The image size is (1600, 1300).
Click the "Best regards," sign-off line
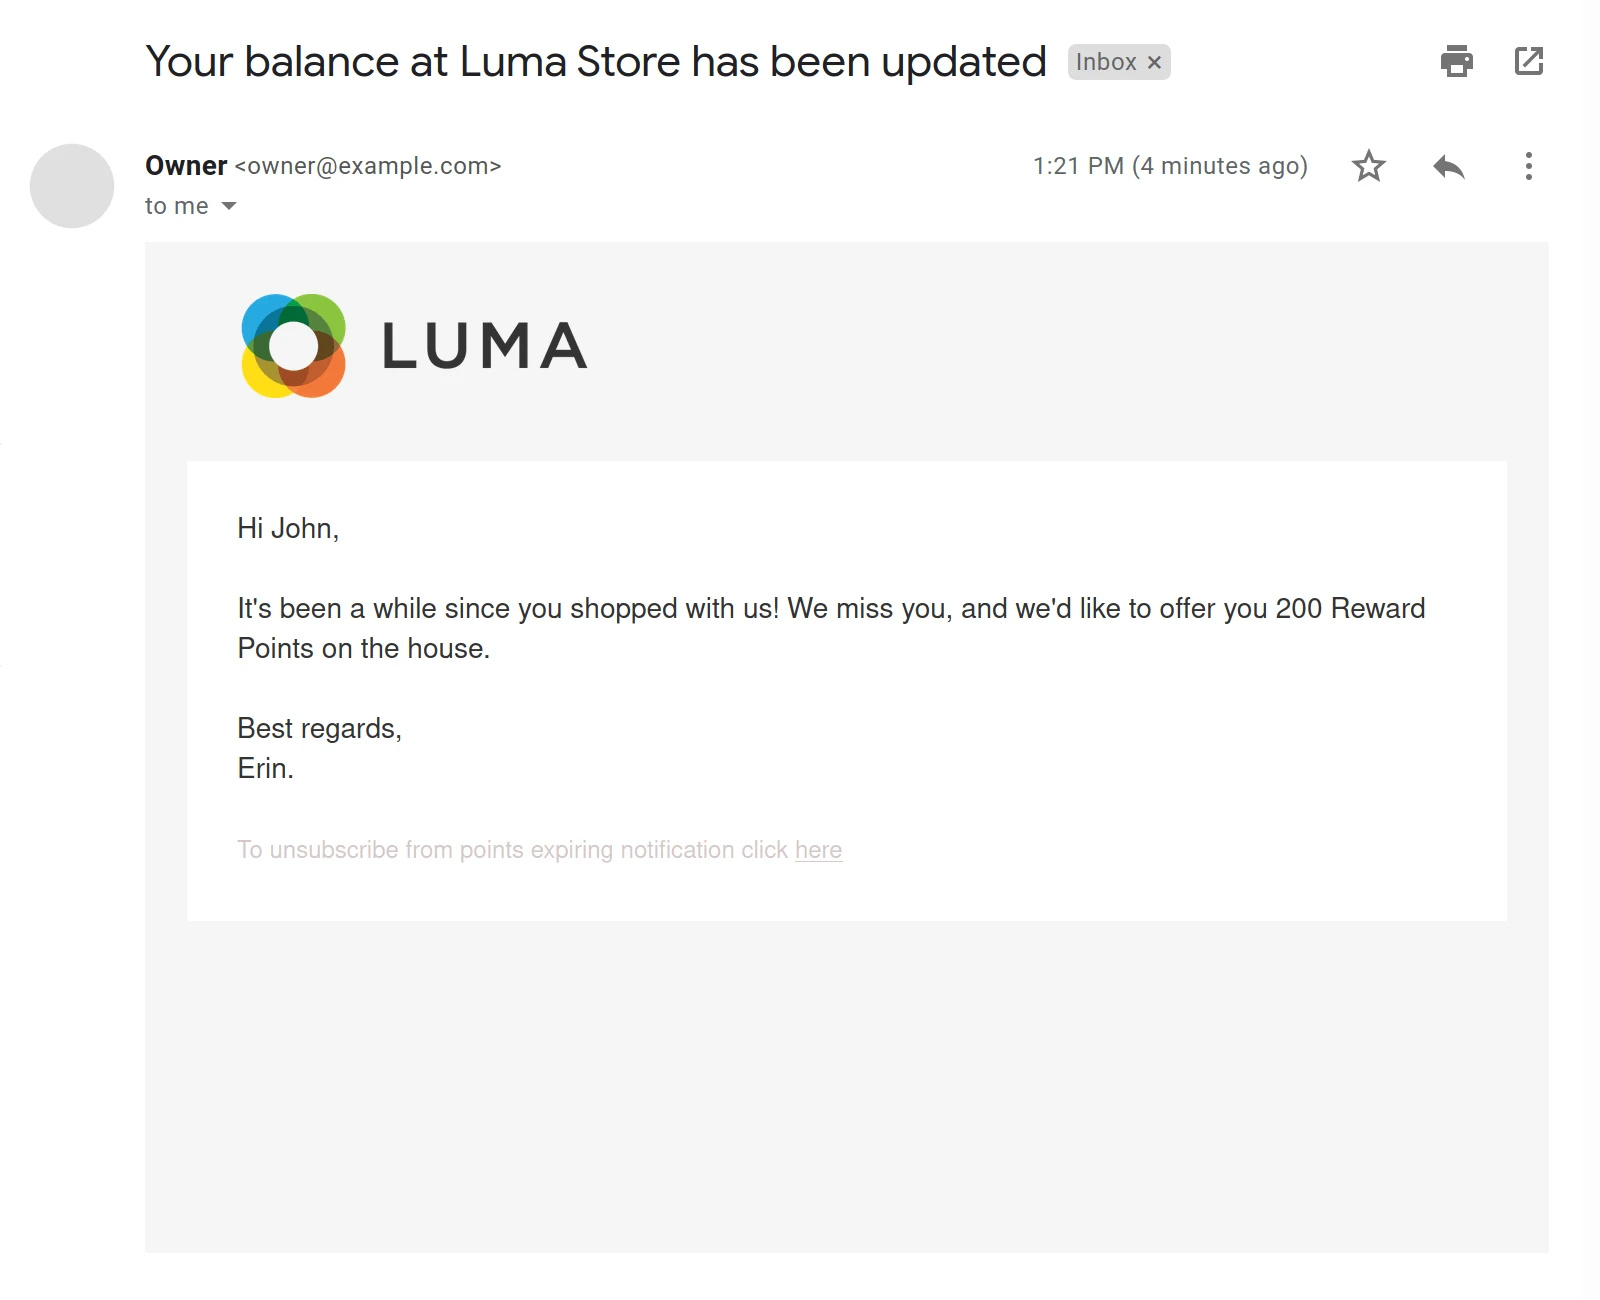coord(319,728)
